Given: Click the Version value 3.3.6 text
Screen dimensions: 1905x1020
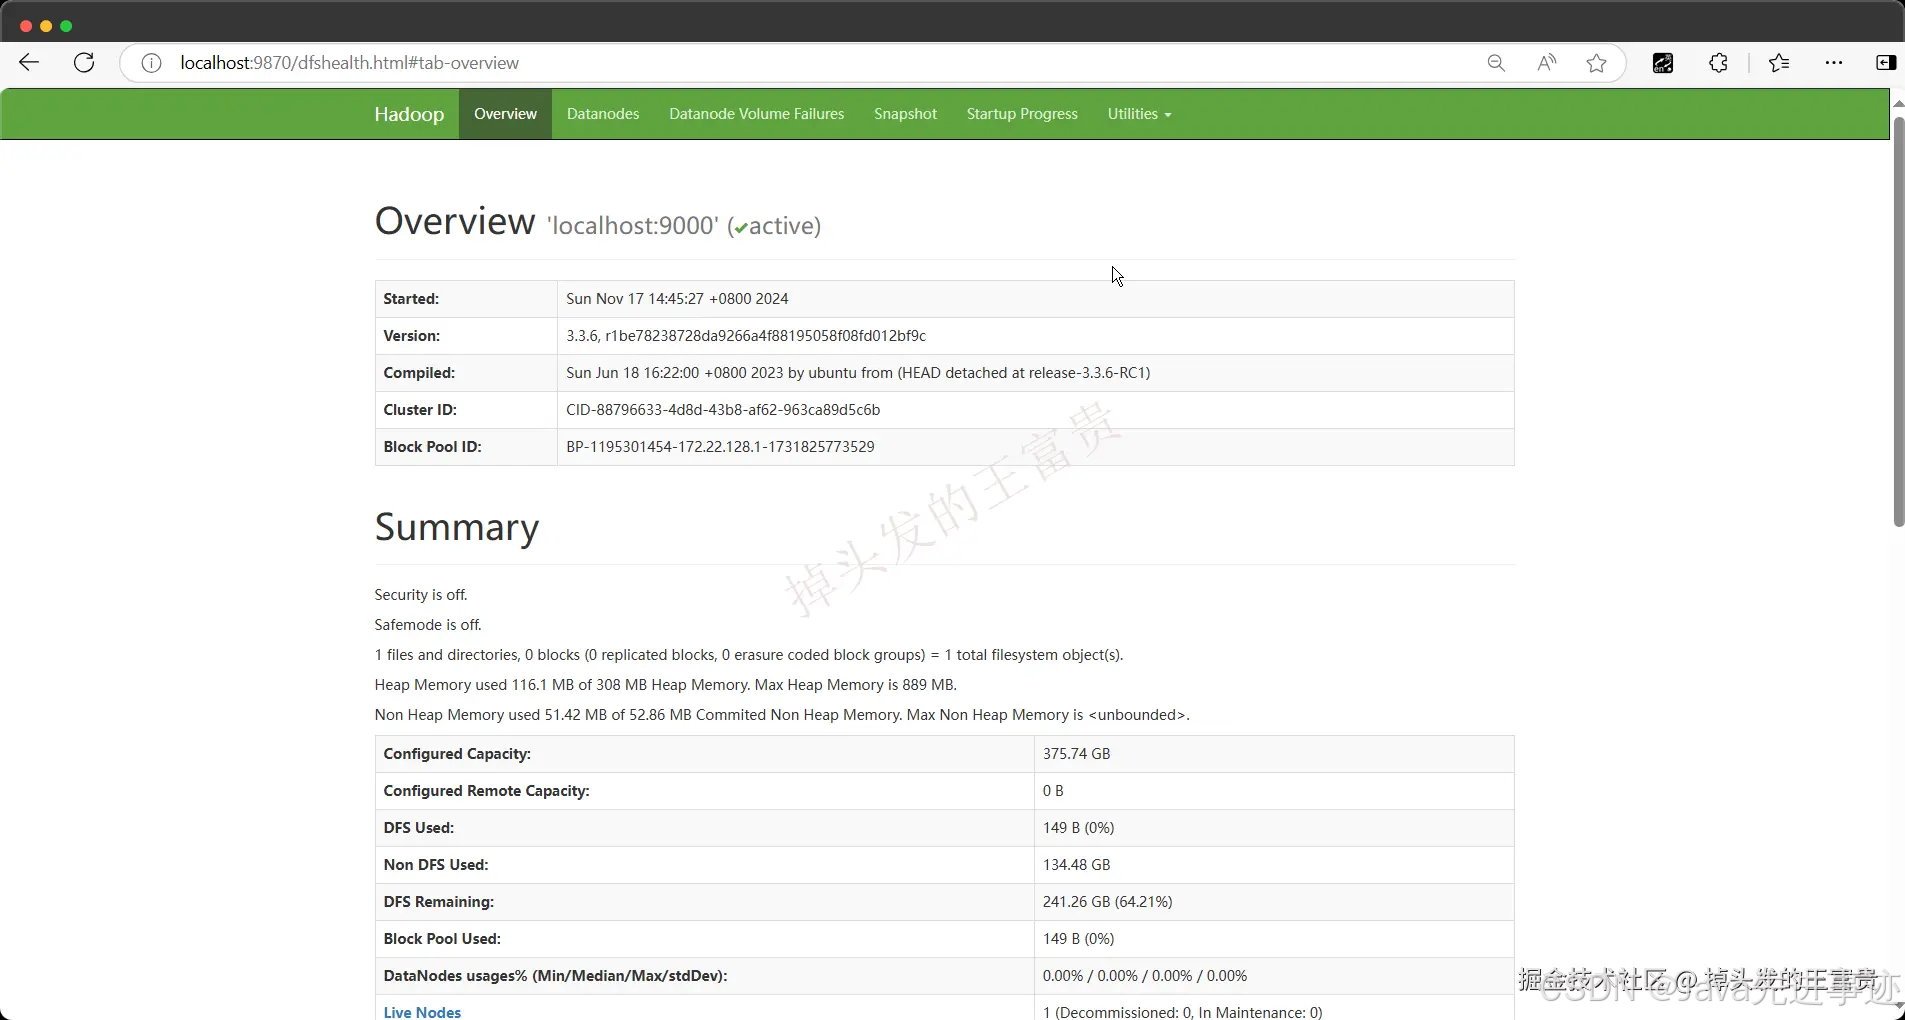Looking at the screenshot, I should pyautogui.click(x=746, y=336).
